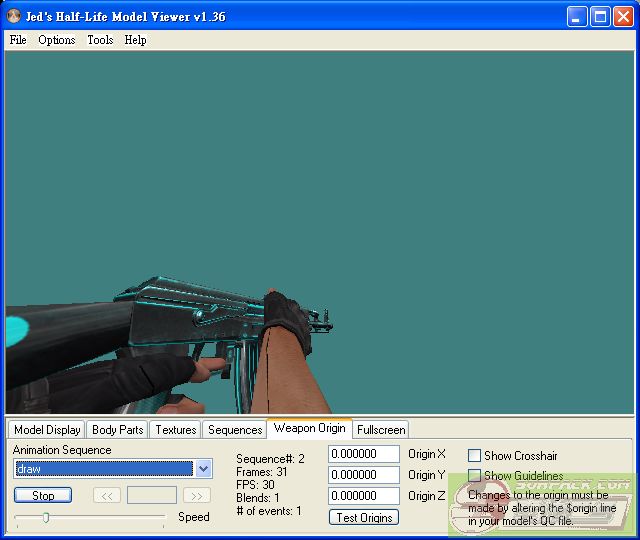Switch to the Model Display tab
This screenshot has height=540, width=640.
point(47,430)
